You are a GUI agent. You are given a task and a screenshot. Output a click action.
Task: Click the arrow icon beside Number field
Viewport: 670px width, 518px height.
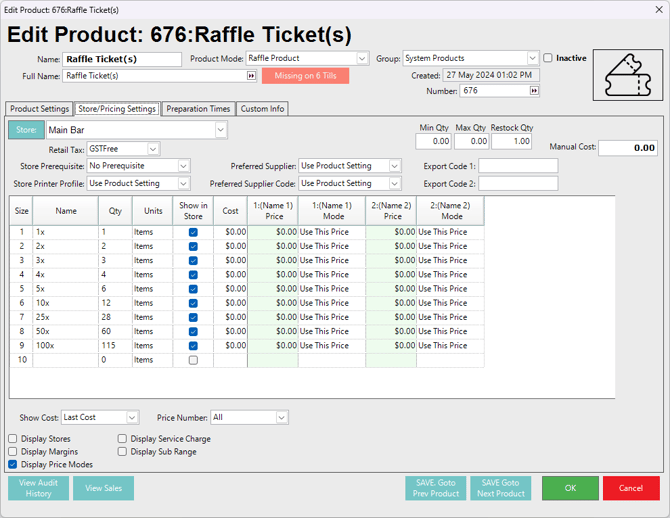[x=534, y=91]
